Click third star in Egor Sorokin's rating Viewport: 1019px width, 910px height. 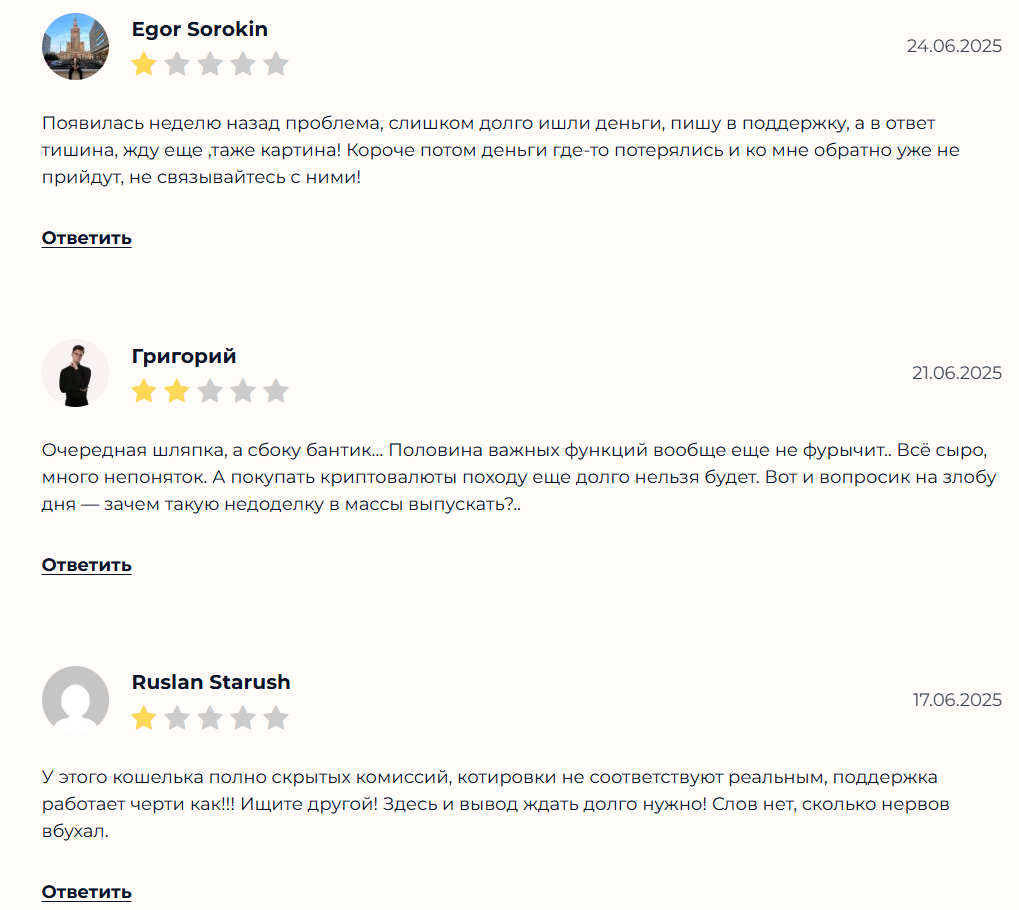point(210,65)
